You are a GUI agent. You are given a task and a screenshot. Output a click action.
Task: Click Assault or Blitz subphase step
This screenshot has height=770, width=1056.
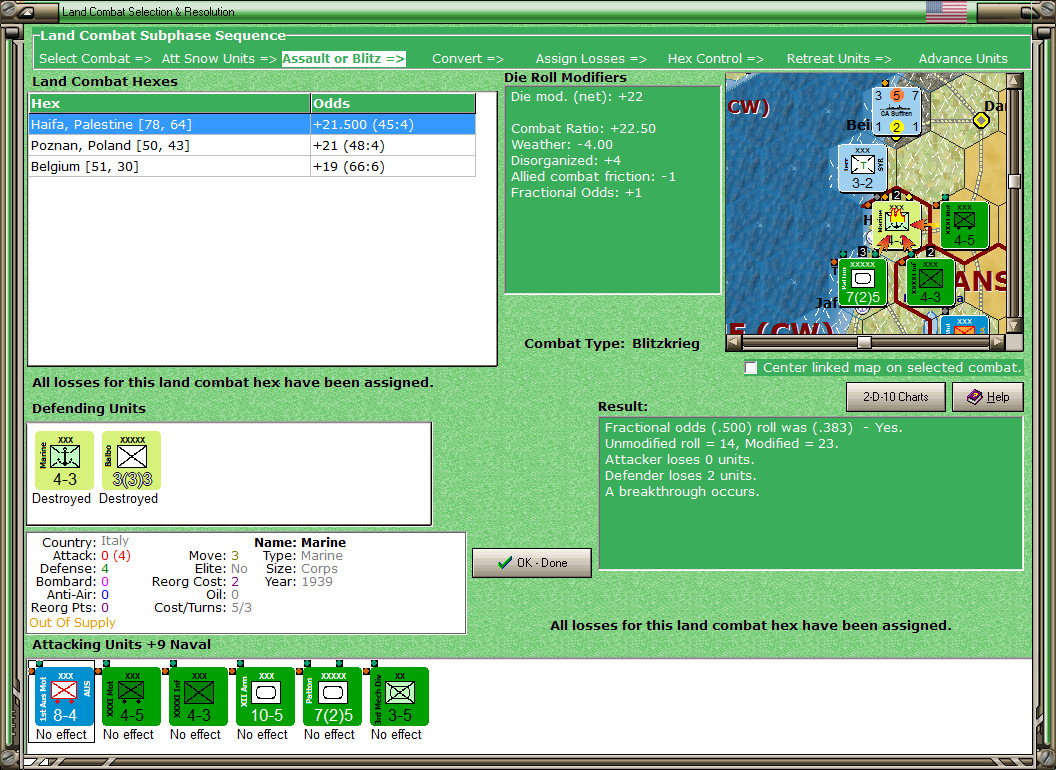click(343, 59)
